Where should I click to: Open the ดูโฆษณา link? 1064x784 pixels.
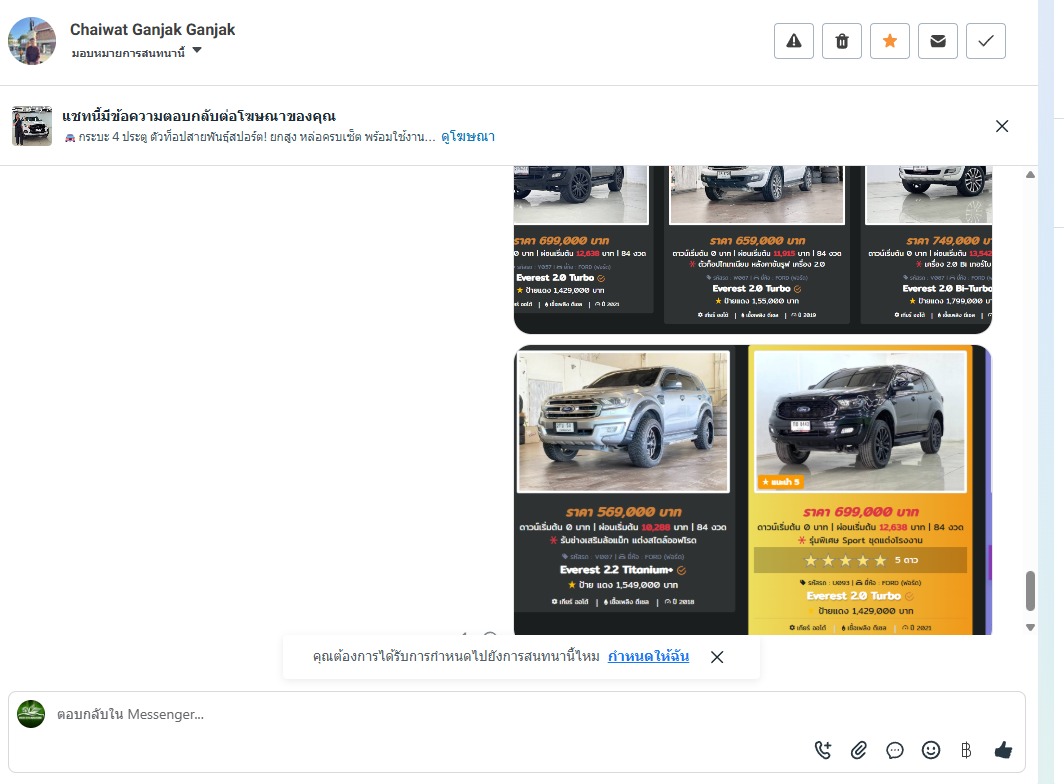click(468, 136)
